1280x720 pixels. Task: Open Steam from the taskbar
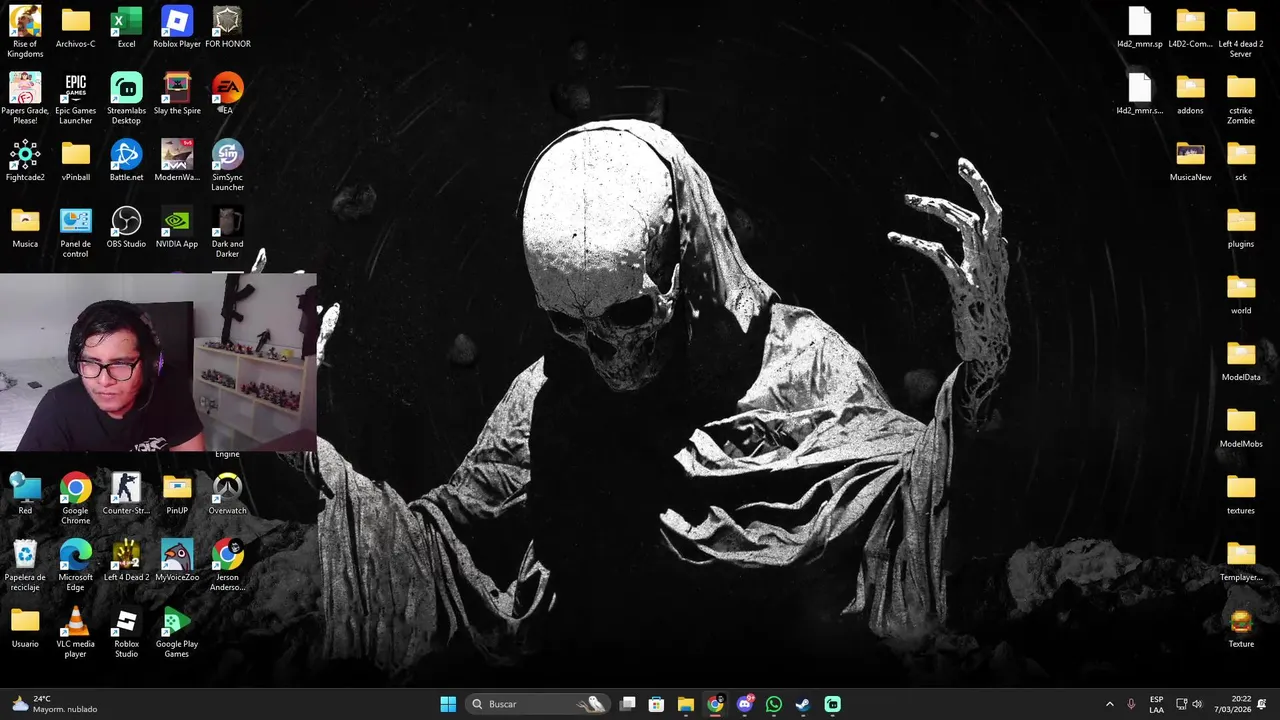tap(803, 704)
